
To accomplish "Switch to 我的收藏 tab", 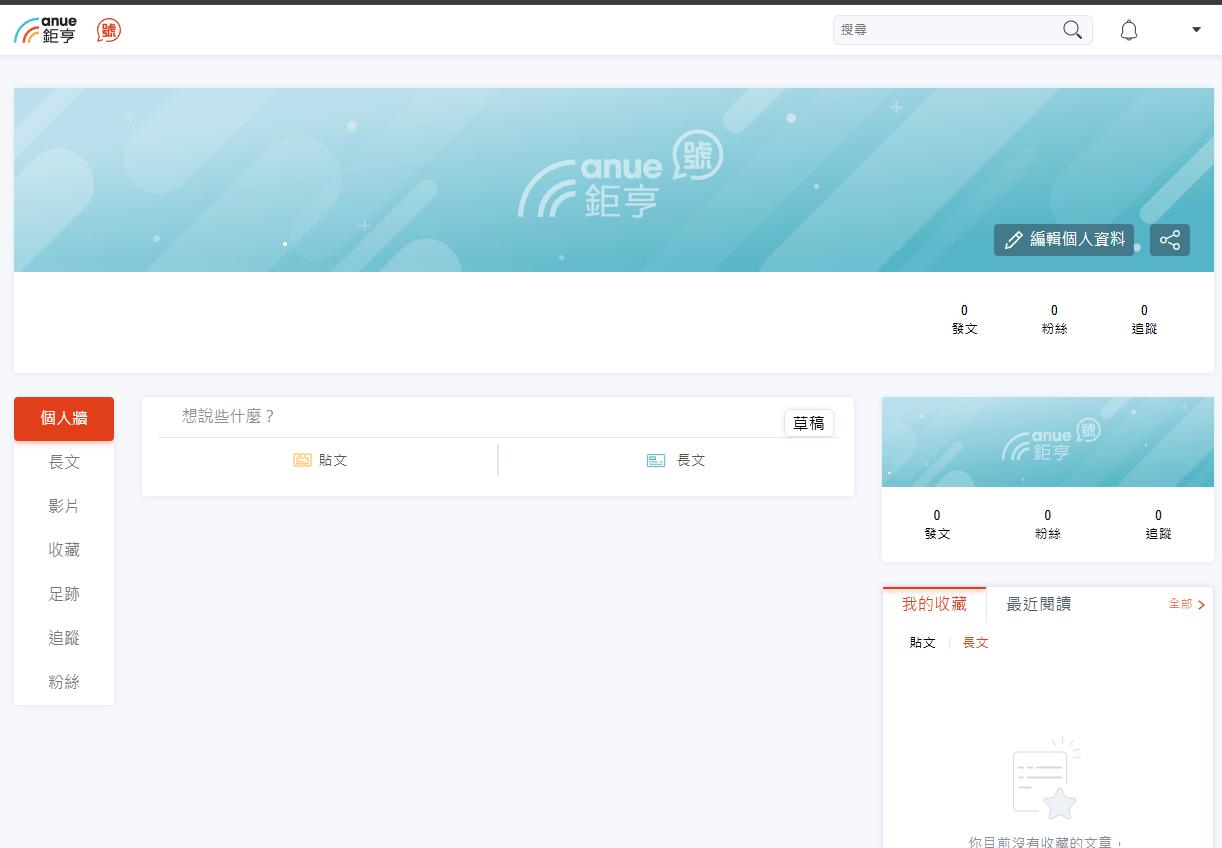I will point(934,604).
